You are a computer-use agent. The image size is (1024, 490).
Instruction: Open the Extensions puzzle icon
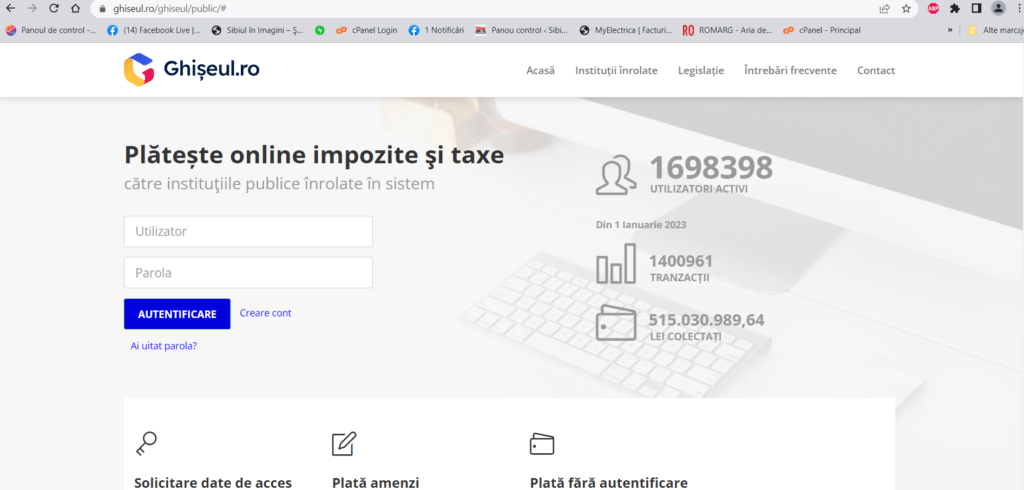tap(955, 8)
